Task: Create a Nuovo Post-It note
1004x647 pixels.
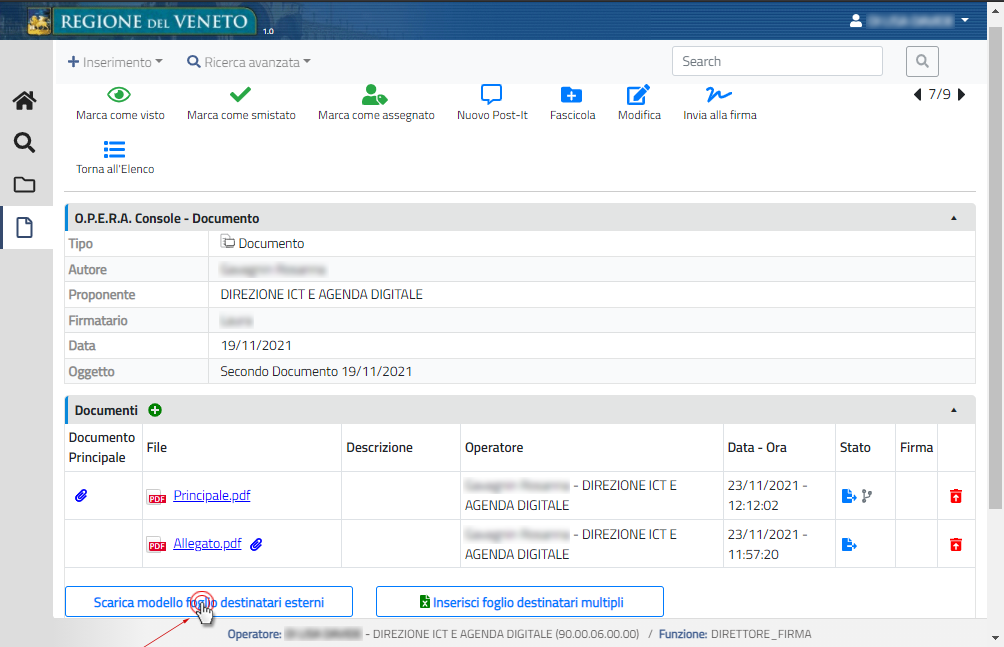Action: tap(491, 95)
